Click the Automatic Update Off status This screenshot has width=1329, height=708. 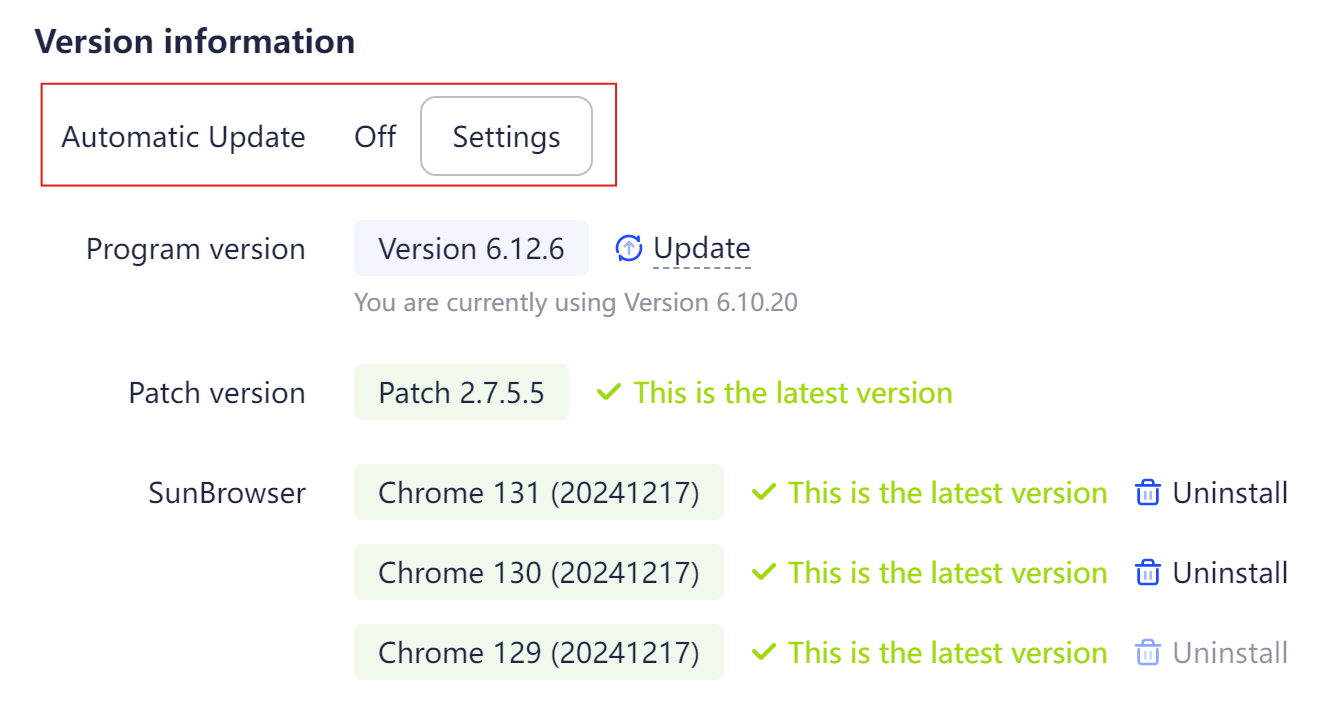[376, 136]
